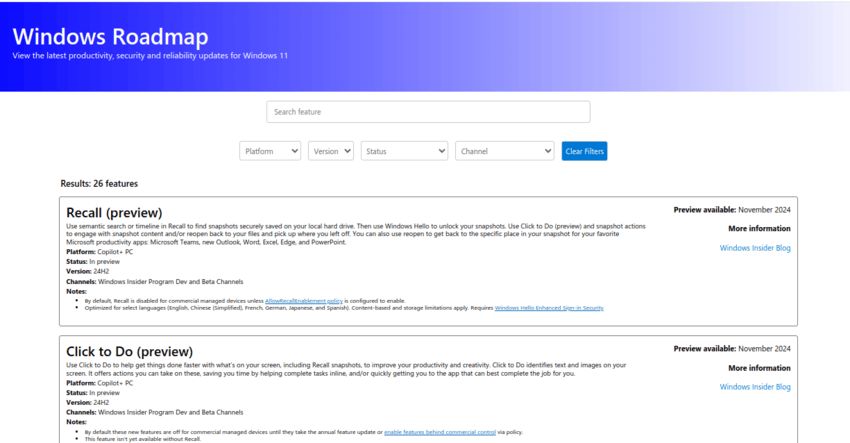Screen dimensions: 850x443
Task: Click Recall card's Status: In preview line
Action: tap(93, 262)
